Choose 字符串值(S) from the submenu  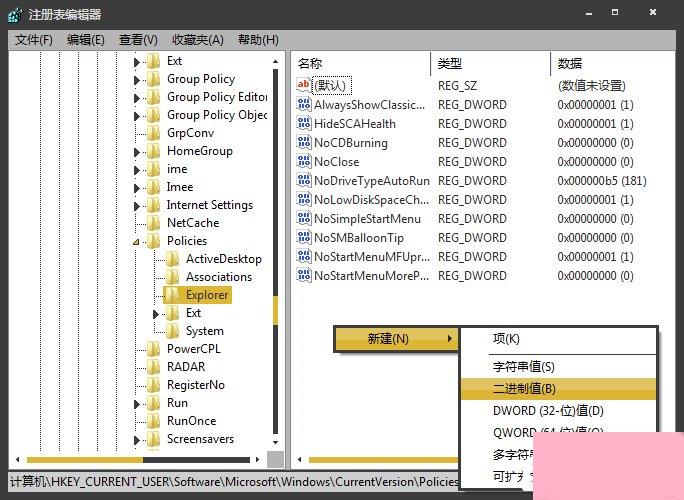point(558,366)
